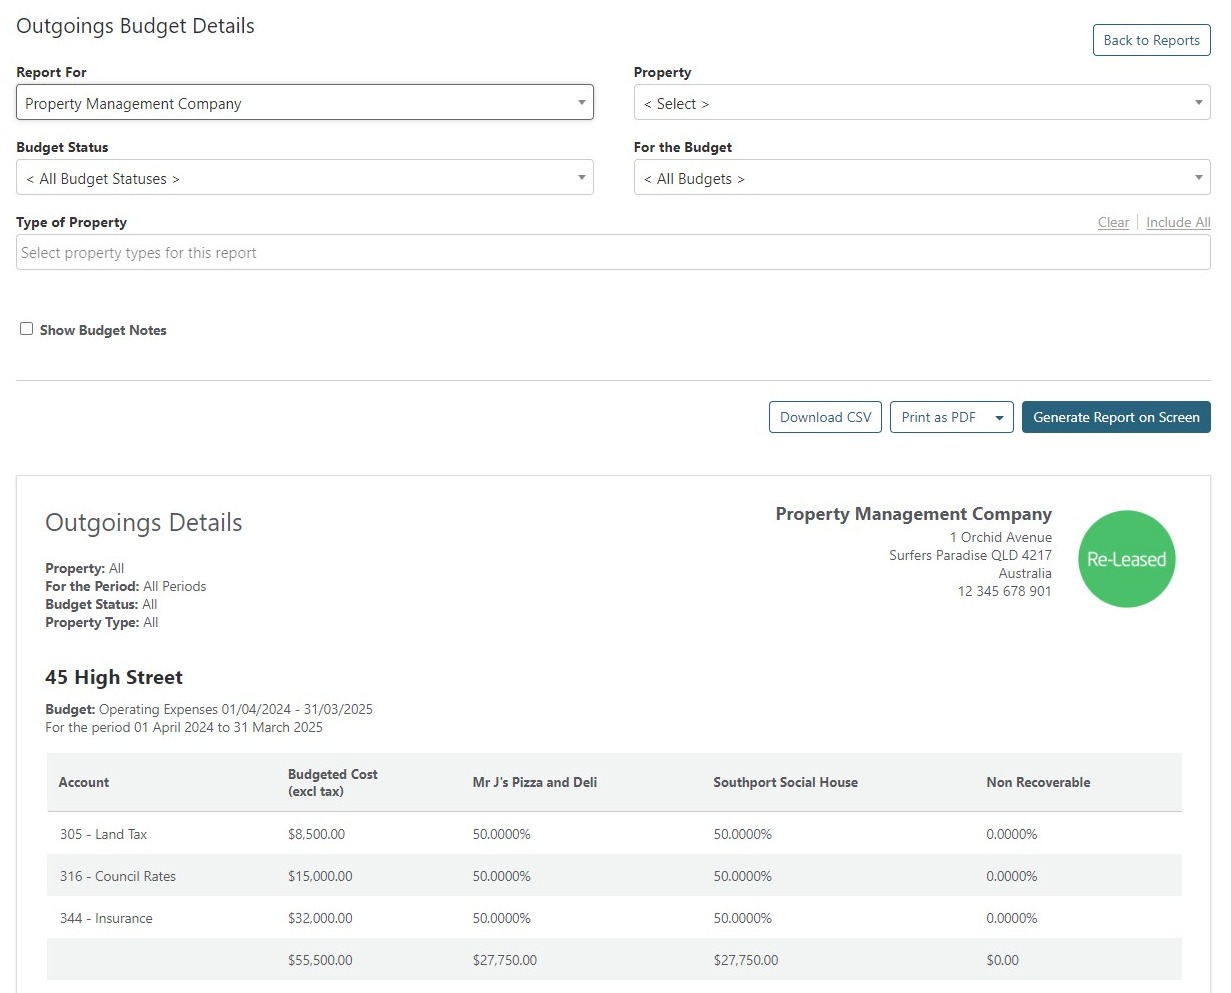Open the Report For dropdown
Viewport: 1231px width, 993px height.
click(x=305, y=103)
